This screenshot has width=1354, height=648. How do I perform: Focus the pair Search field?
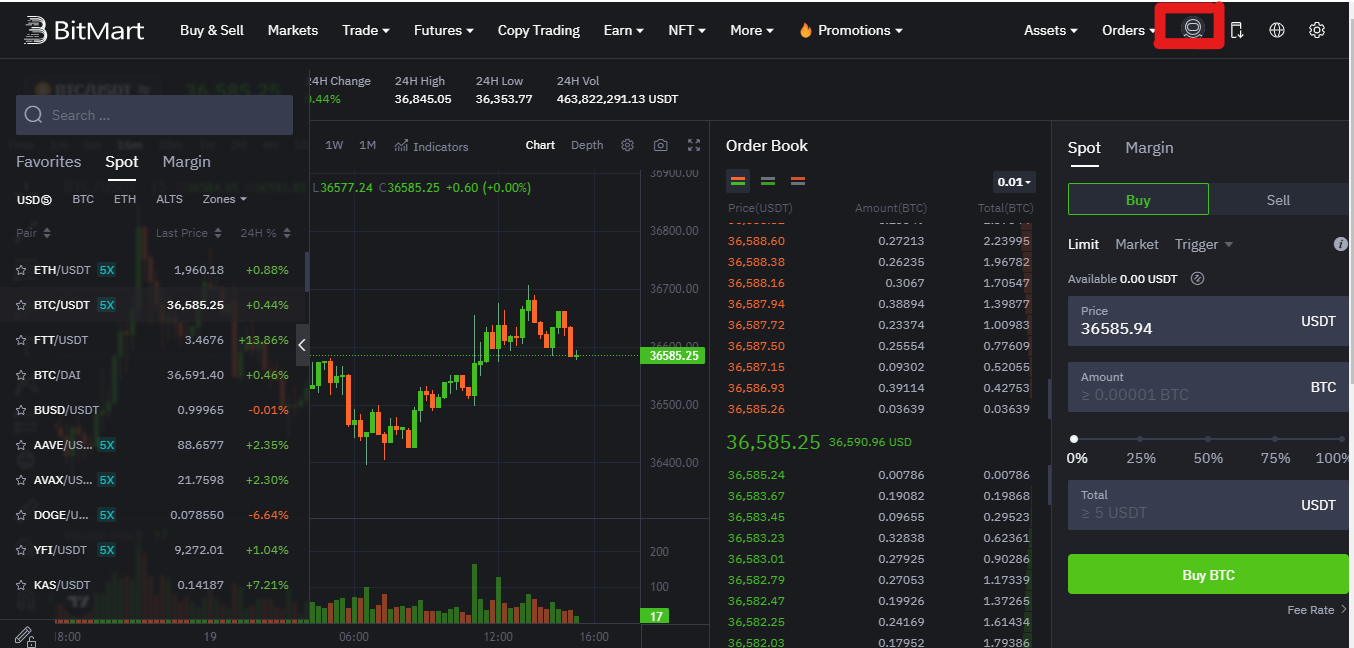tap(154, 115)
